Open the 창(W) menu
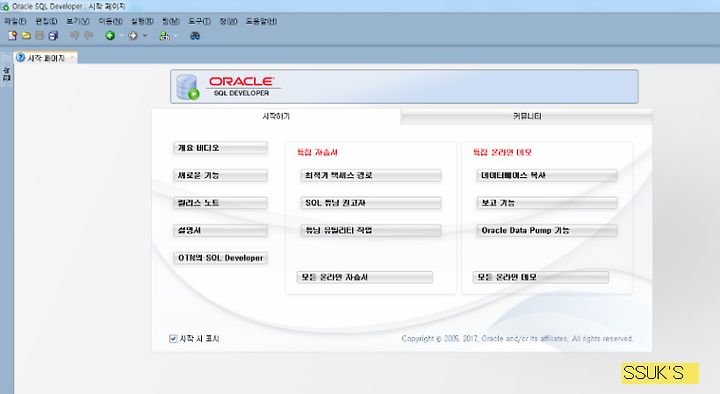Image resolution: width=720 pixels, height=394 pixels. [x=228, y=21]
